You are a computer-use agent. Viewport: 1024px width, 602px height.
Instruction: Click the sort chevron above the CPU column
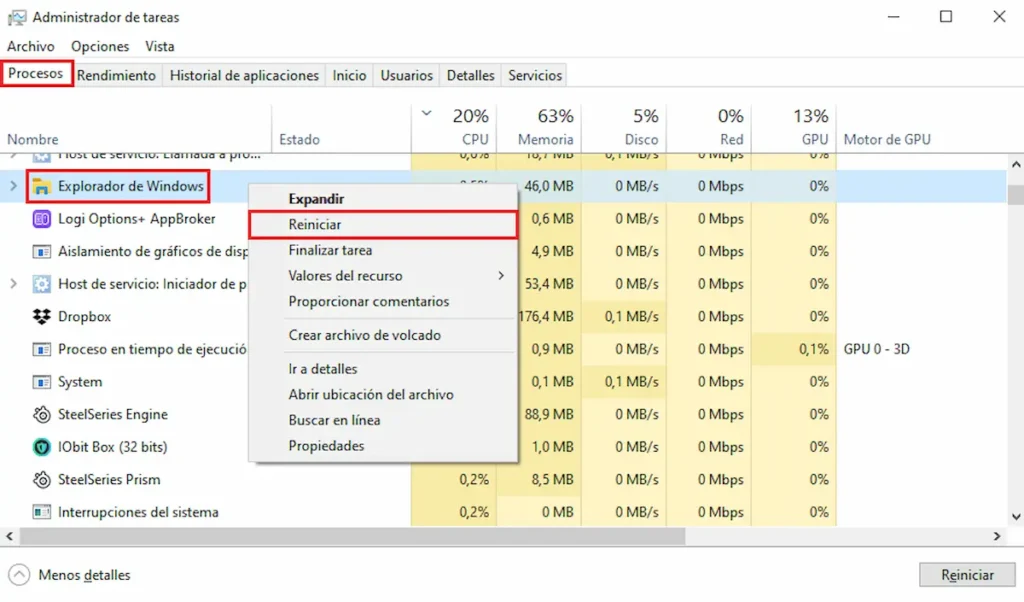[x=426, y=114]
